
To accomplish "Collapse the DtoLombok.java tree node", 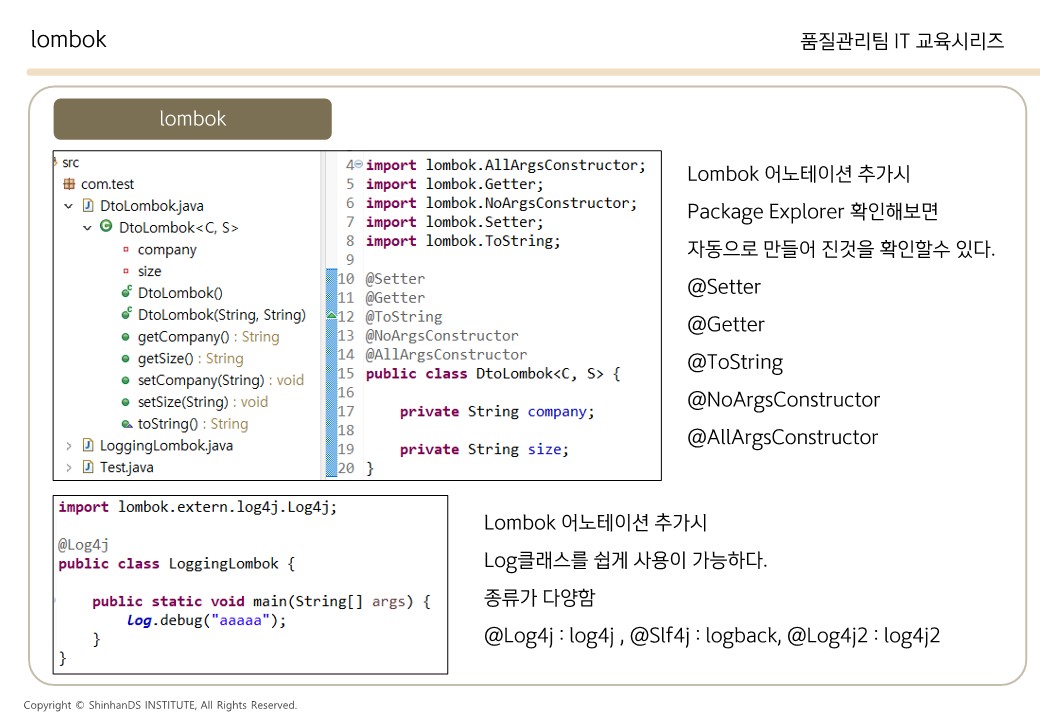I will tap(68, 206).
